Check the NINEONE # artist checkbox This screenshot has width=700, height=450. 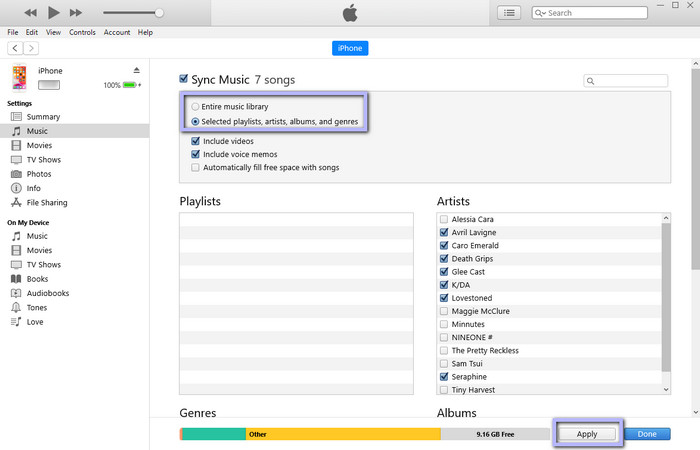tap(444, 337)
